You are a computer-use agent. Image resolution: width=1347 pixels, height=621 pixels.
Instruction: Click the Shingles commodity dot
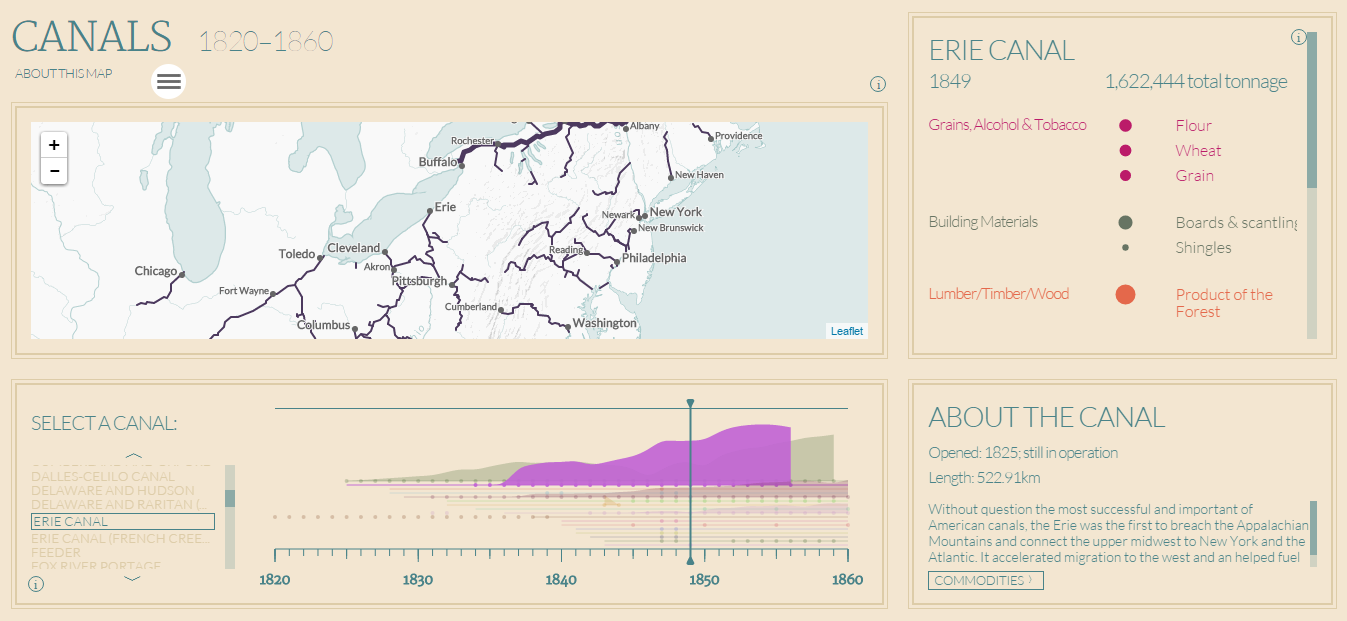coord(1125,247)
